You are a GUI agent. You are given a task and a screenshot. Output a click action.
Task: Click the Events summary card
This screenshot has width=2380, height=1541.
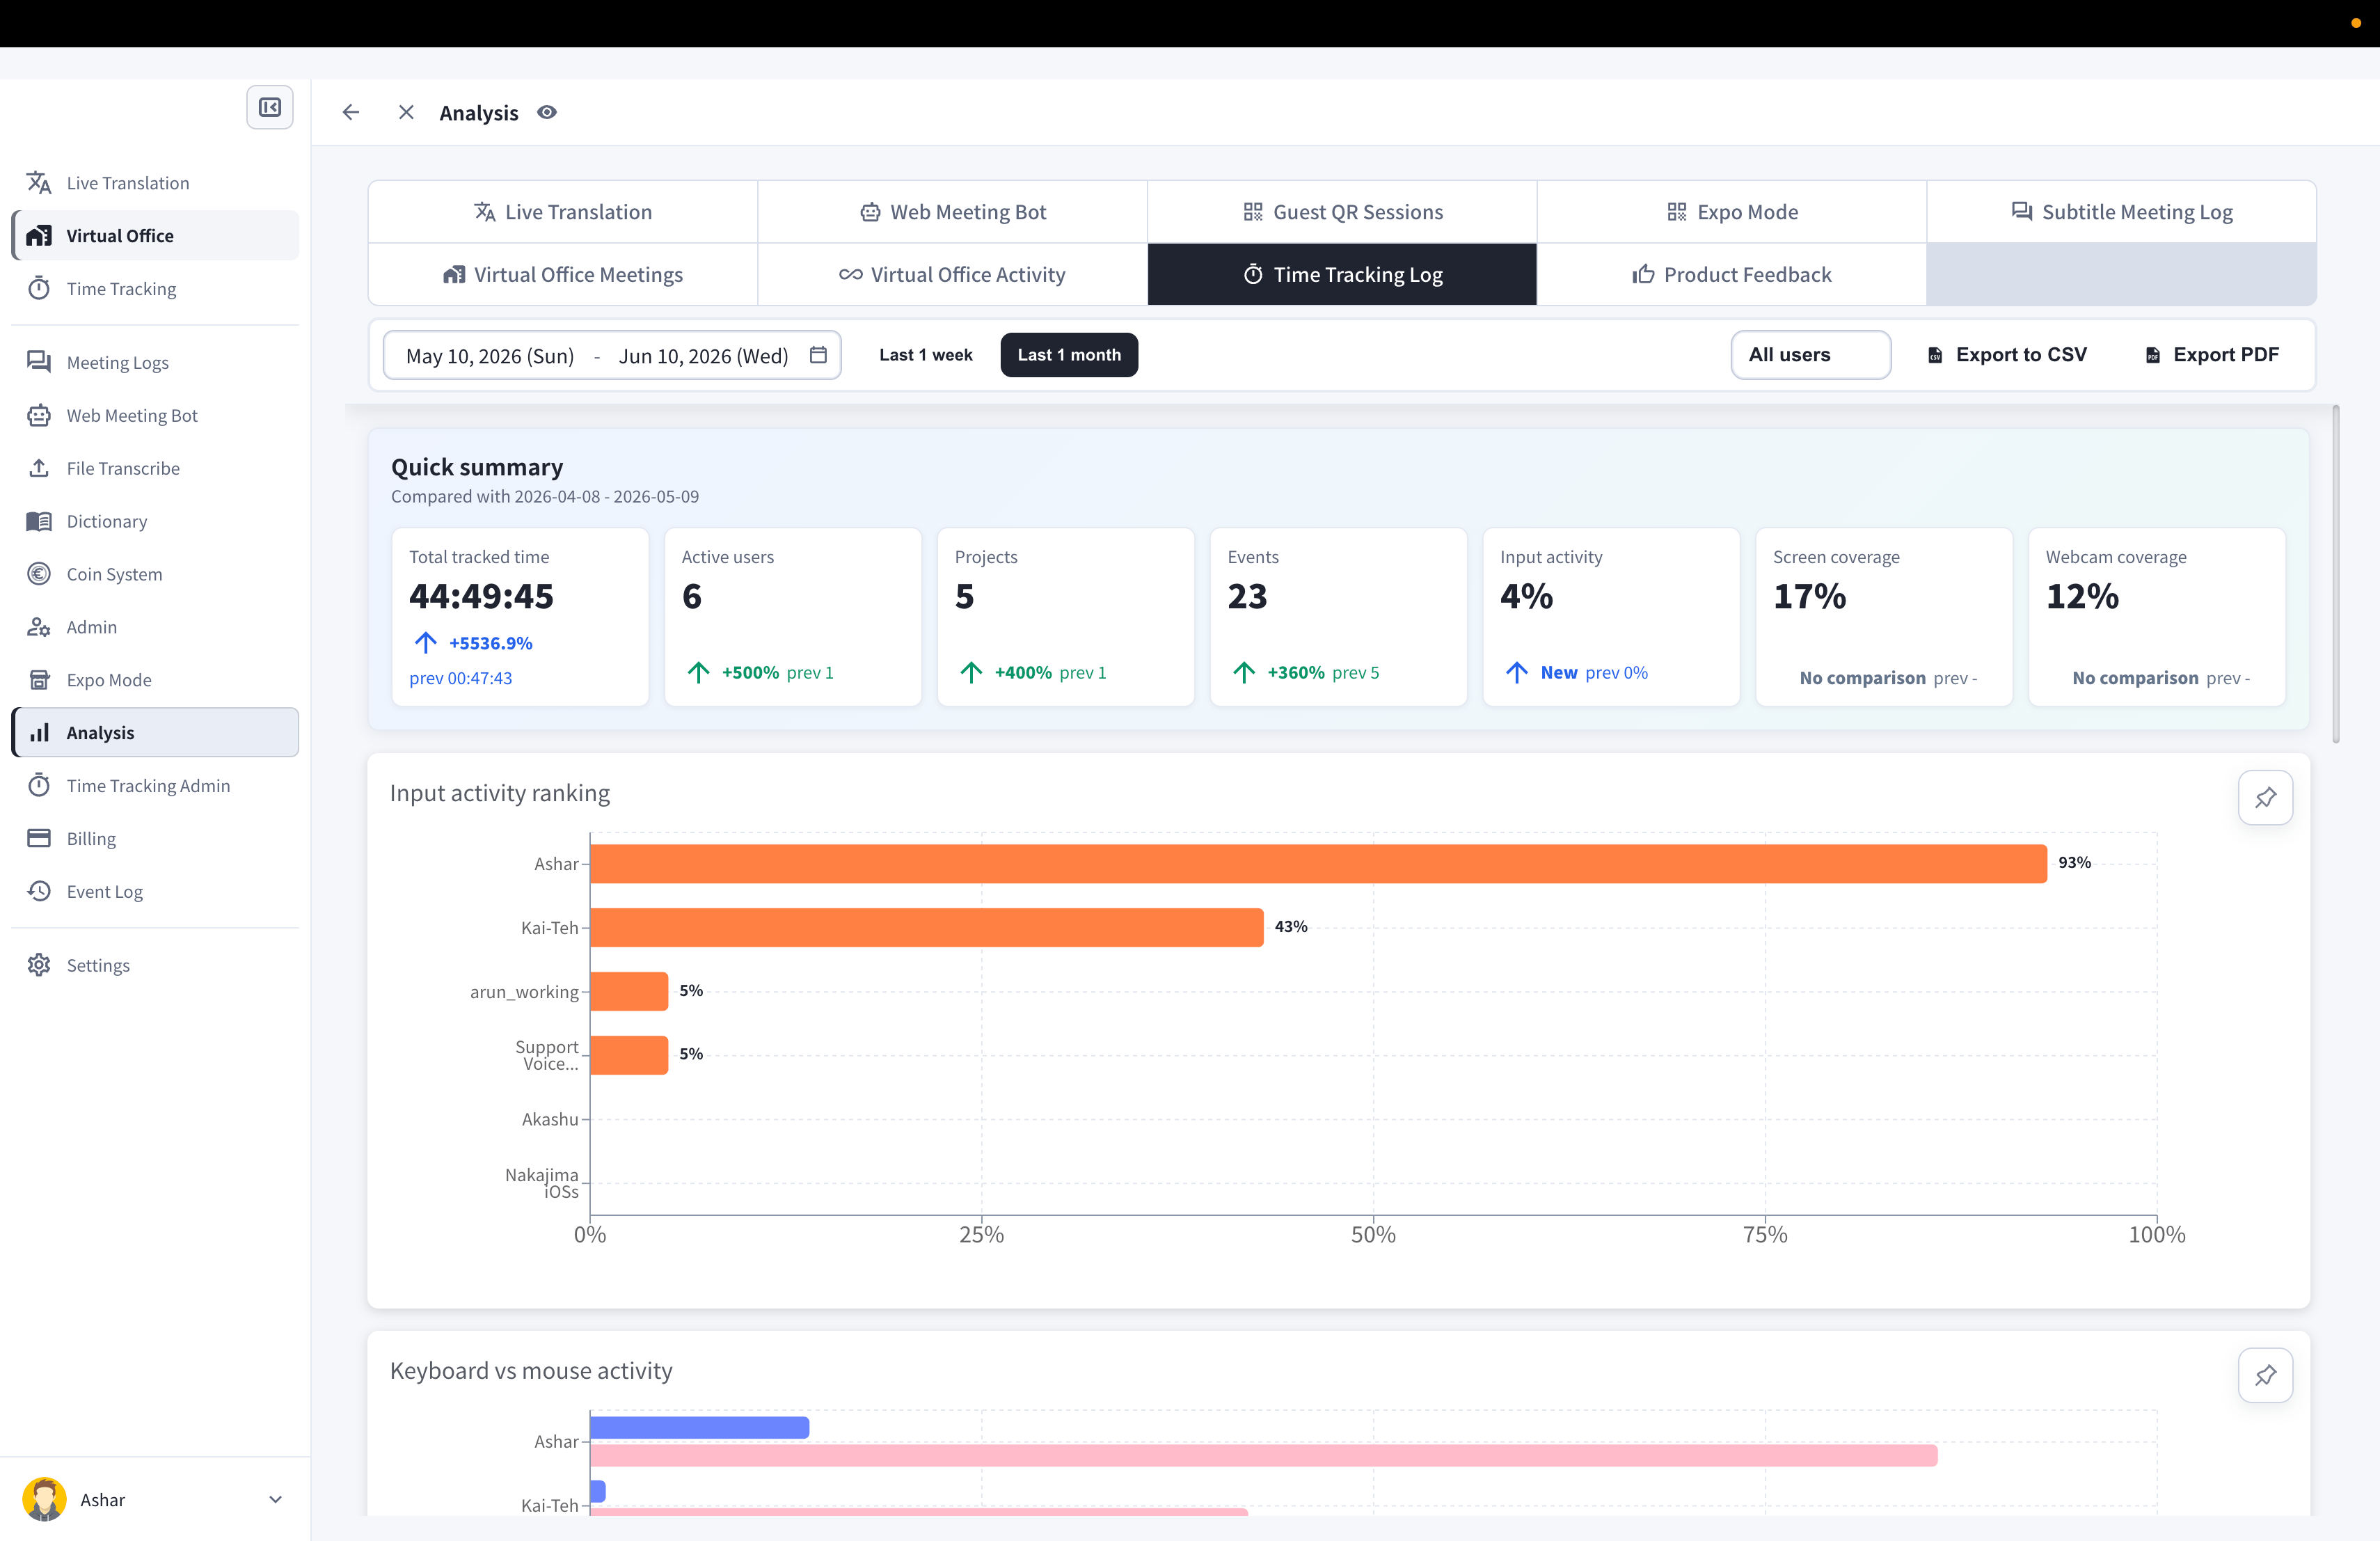pos(1339,617)
